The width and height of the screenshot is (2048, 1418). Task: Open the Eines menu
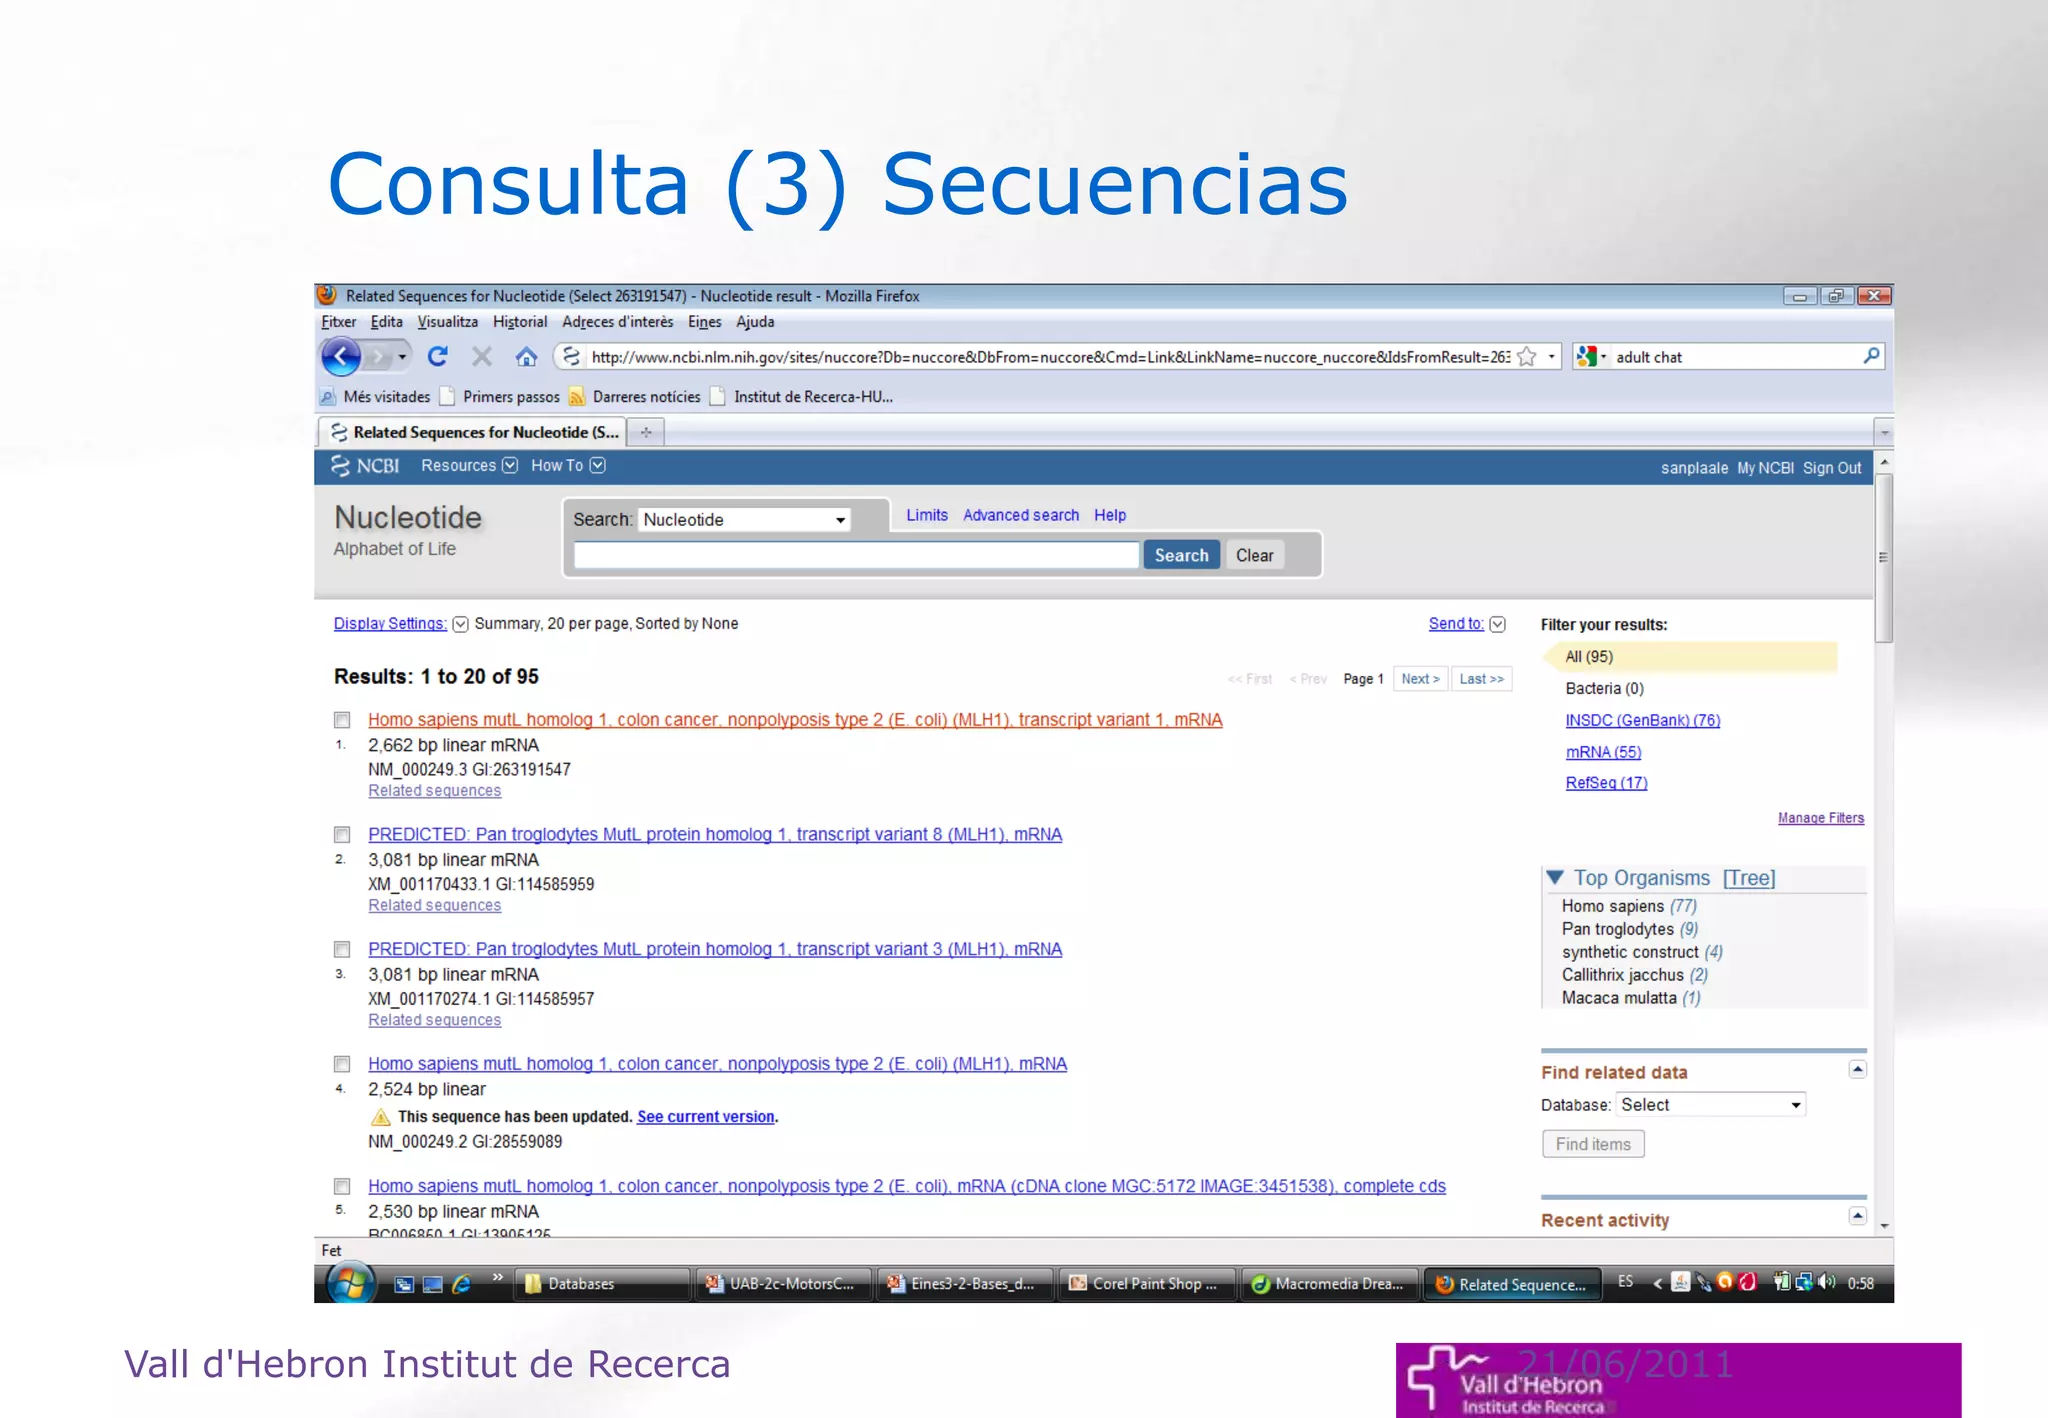click(704, 322)
